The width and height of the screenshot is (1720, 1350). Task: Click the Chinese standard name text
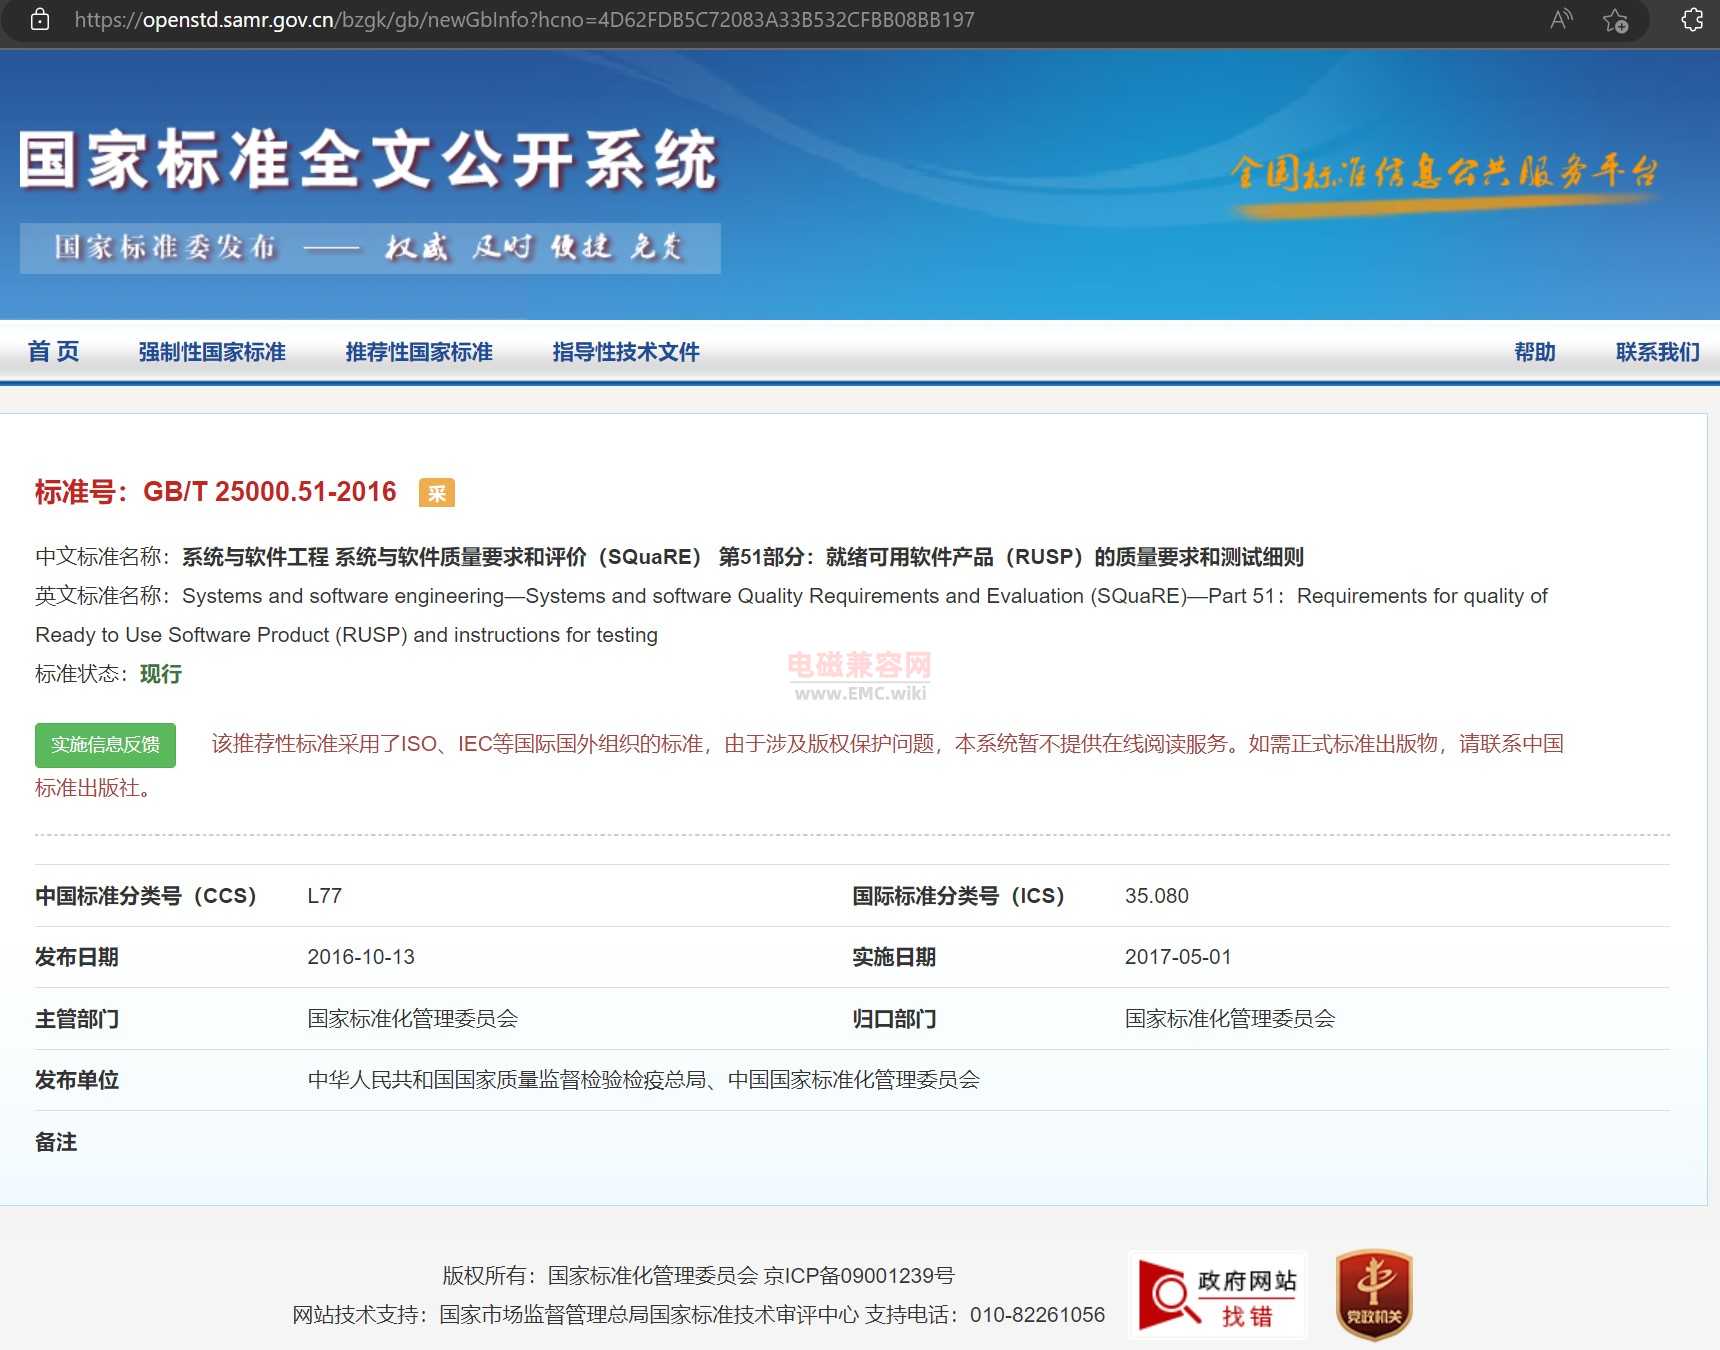(x=743, y=557)
